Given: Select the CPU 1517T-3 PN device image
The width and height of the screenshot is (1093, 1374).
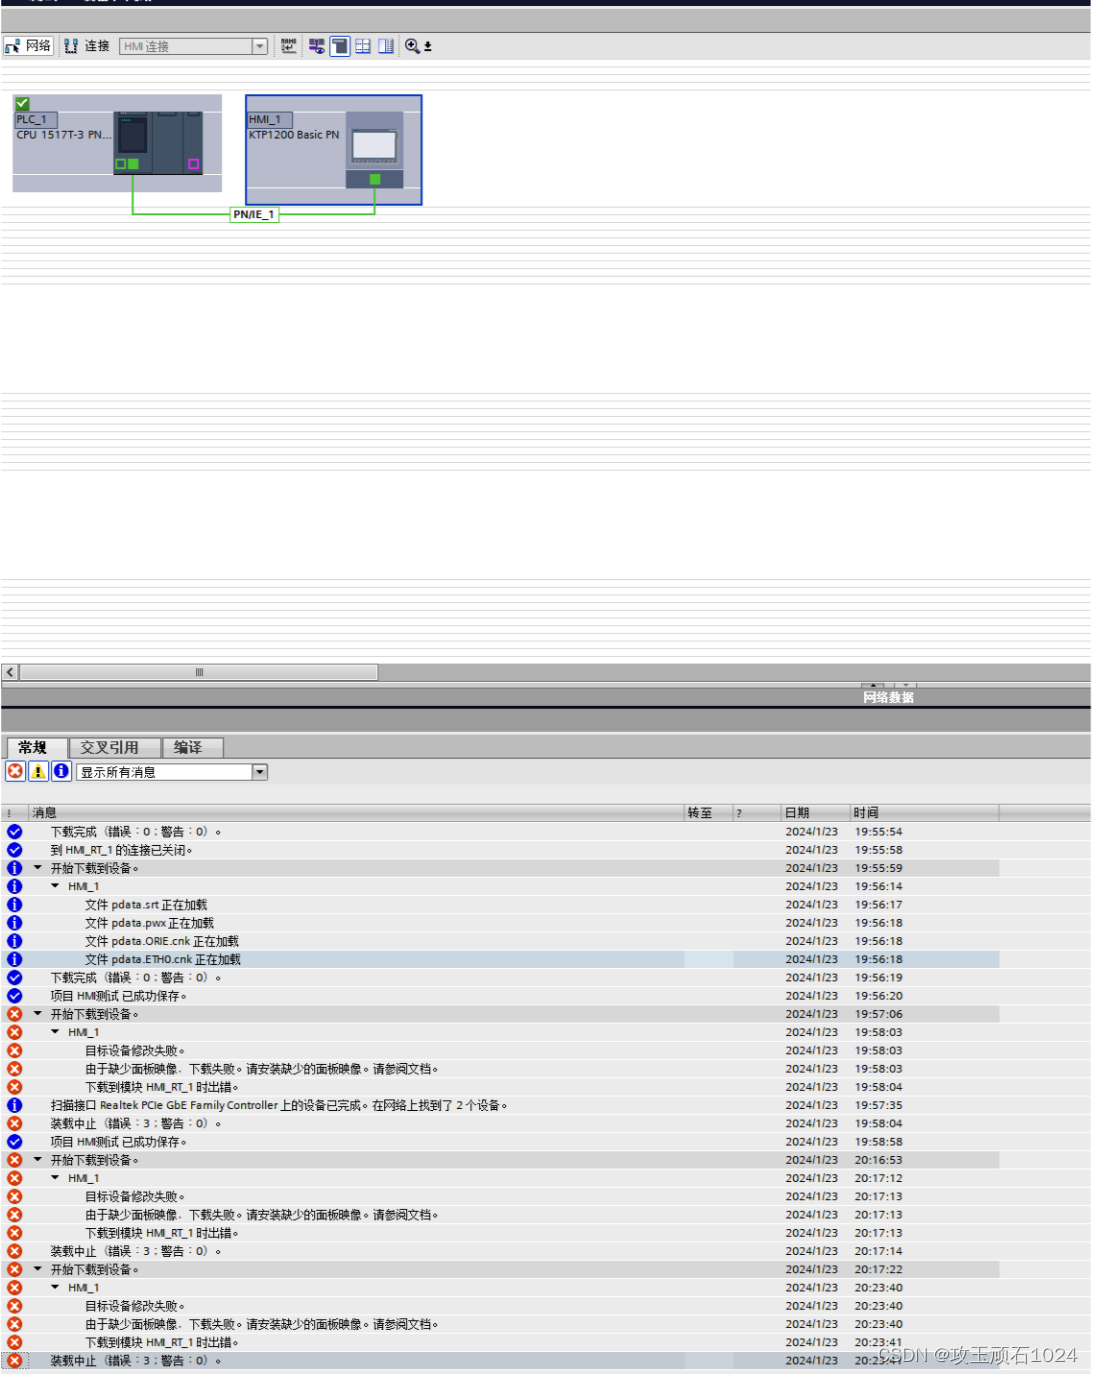Looking at the screenshot, I should coord(158,143).
